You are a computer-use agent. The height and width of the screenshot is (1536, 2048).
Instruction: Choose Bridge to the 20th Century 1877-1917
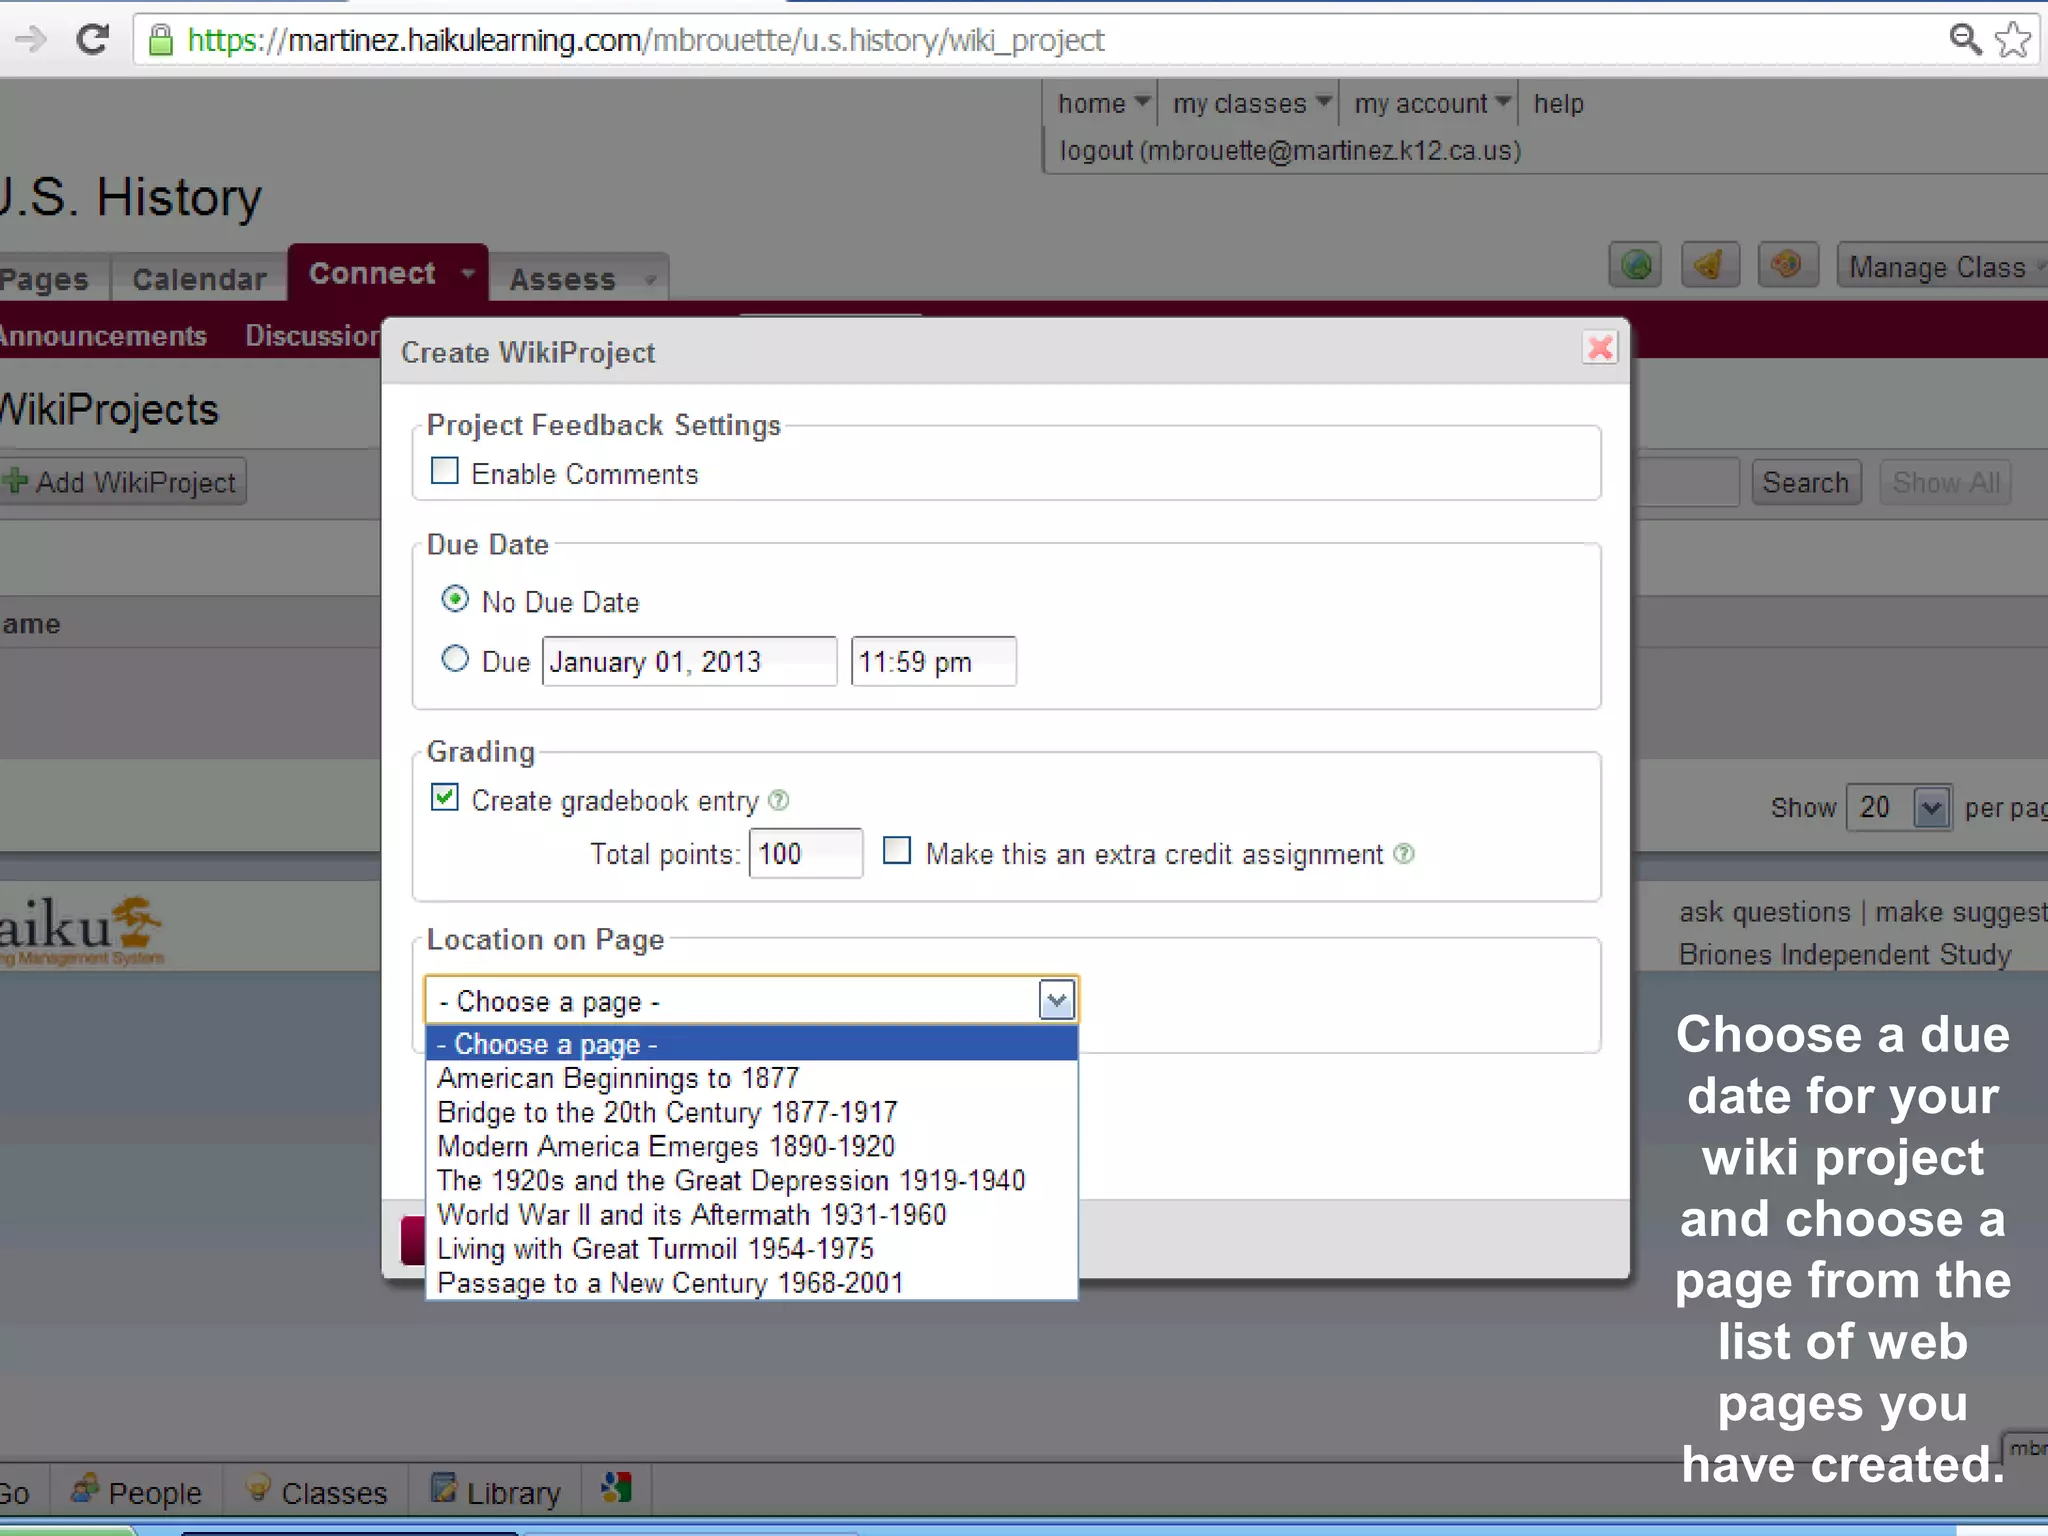tap(752, 1112)
